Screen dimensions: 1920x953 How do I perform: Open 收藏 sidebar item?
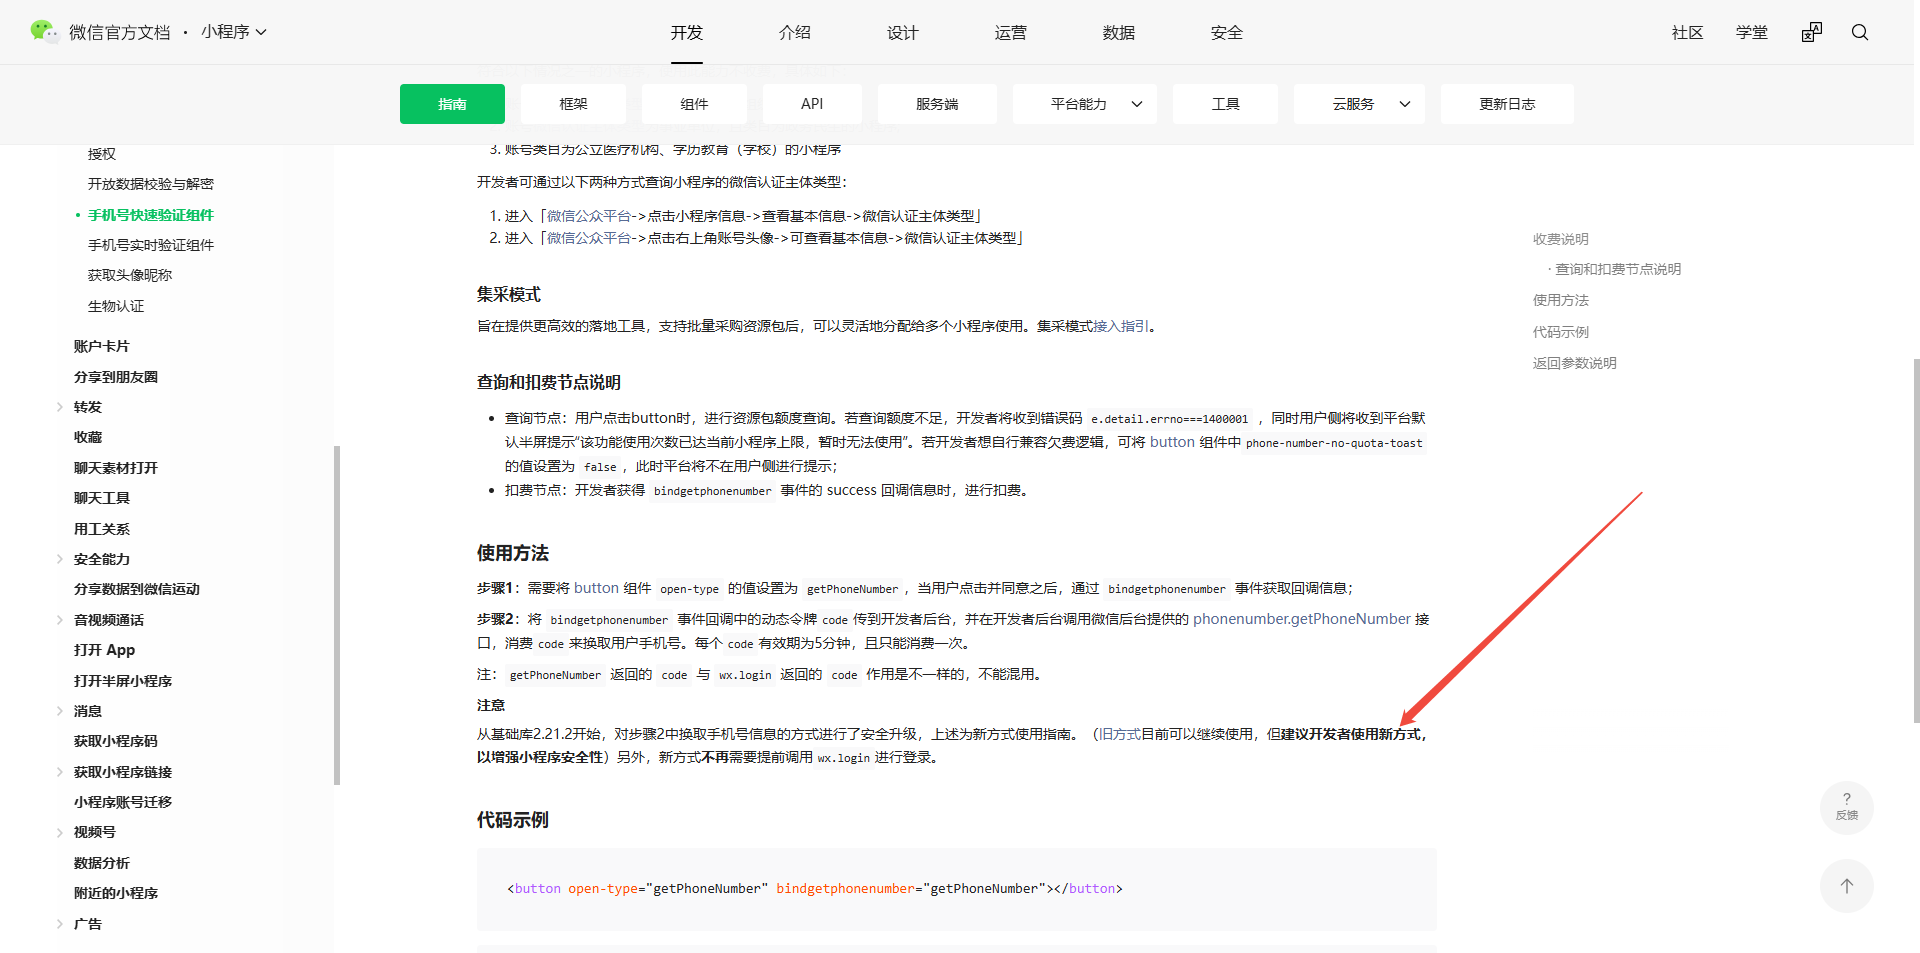coord(88,437)
